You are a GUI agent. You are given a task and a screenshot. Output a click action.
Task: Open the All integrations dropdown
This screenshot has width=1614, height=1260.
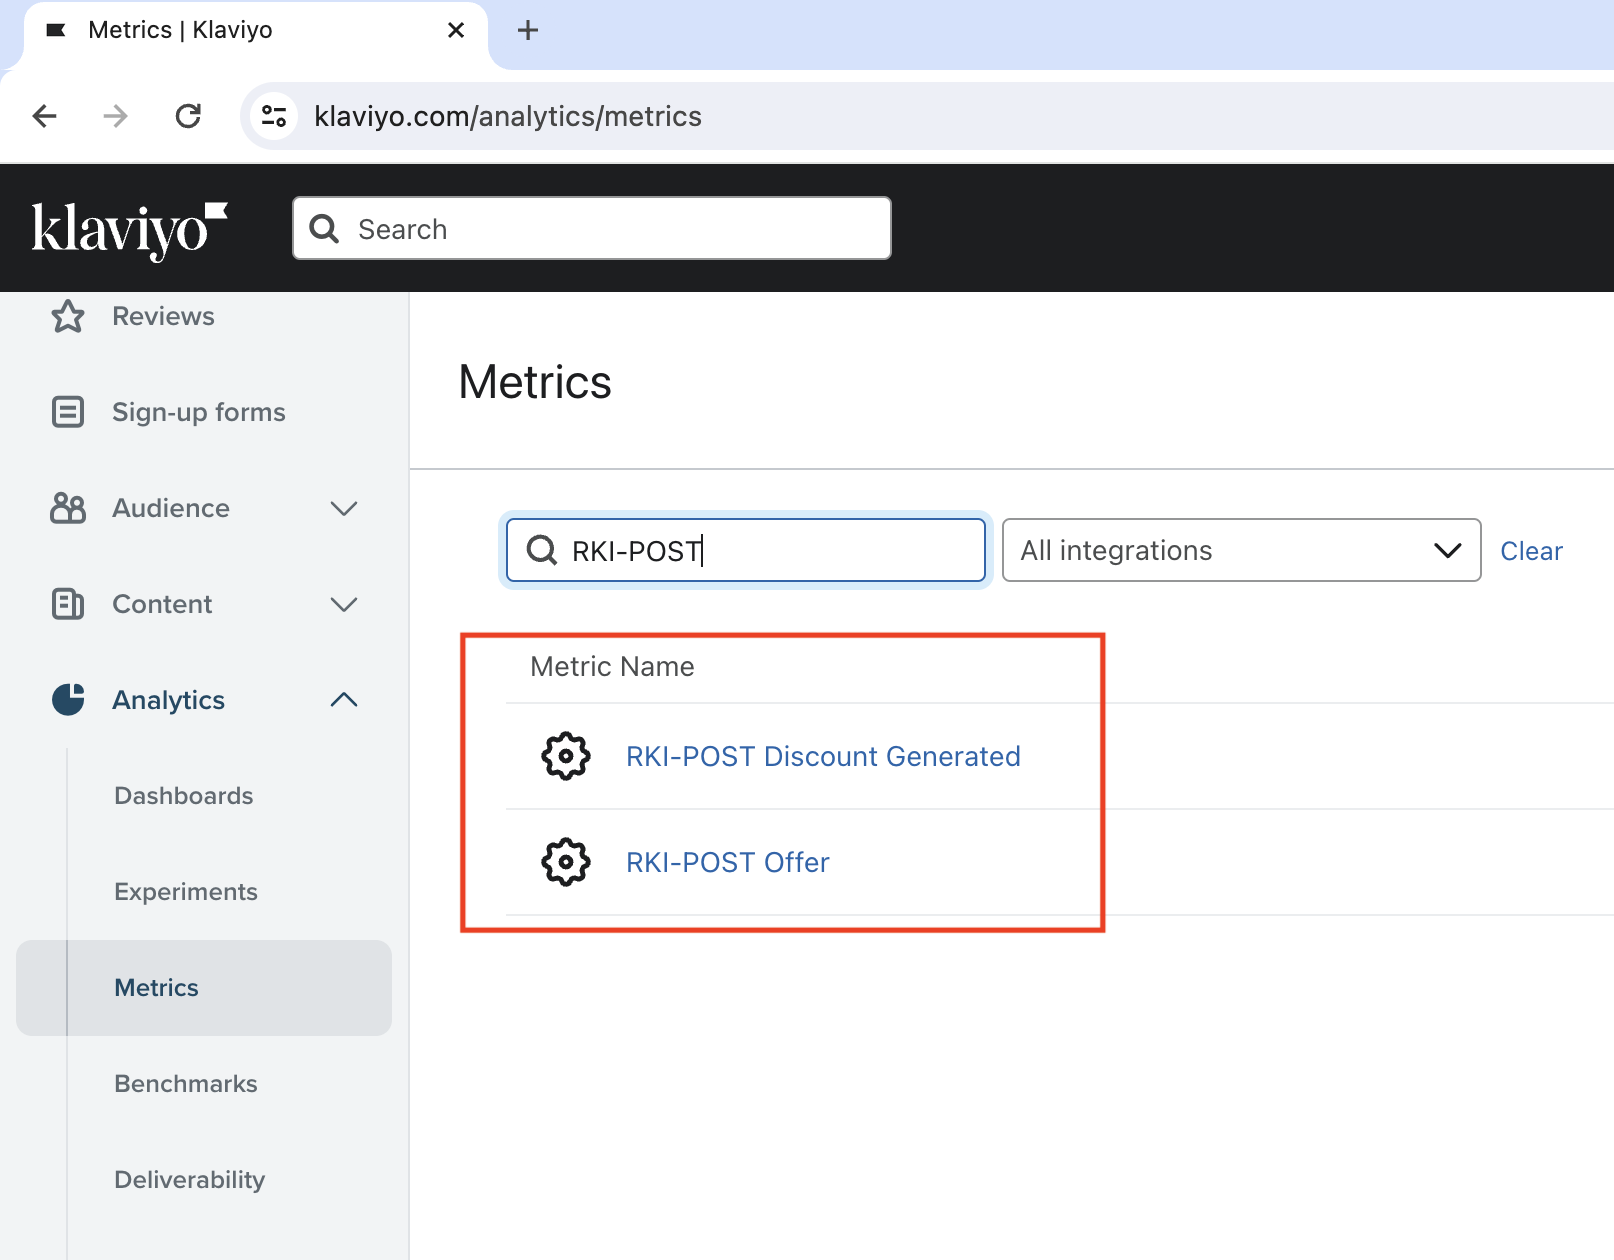point(1240,550)
